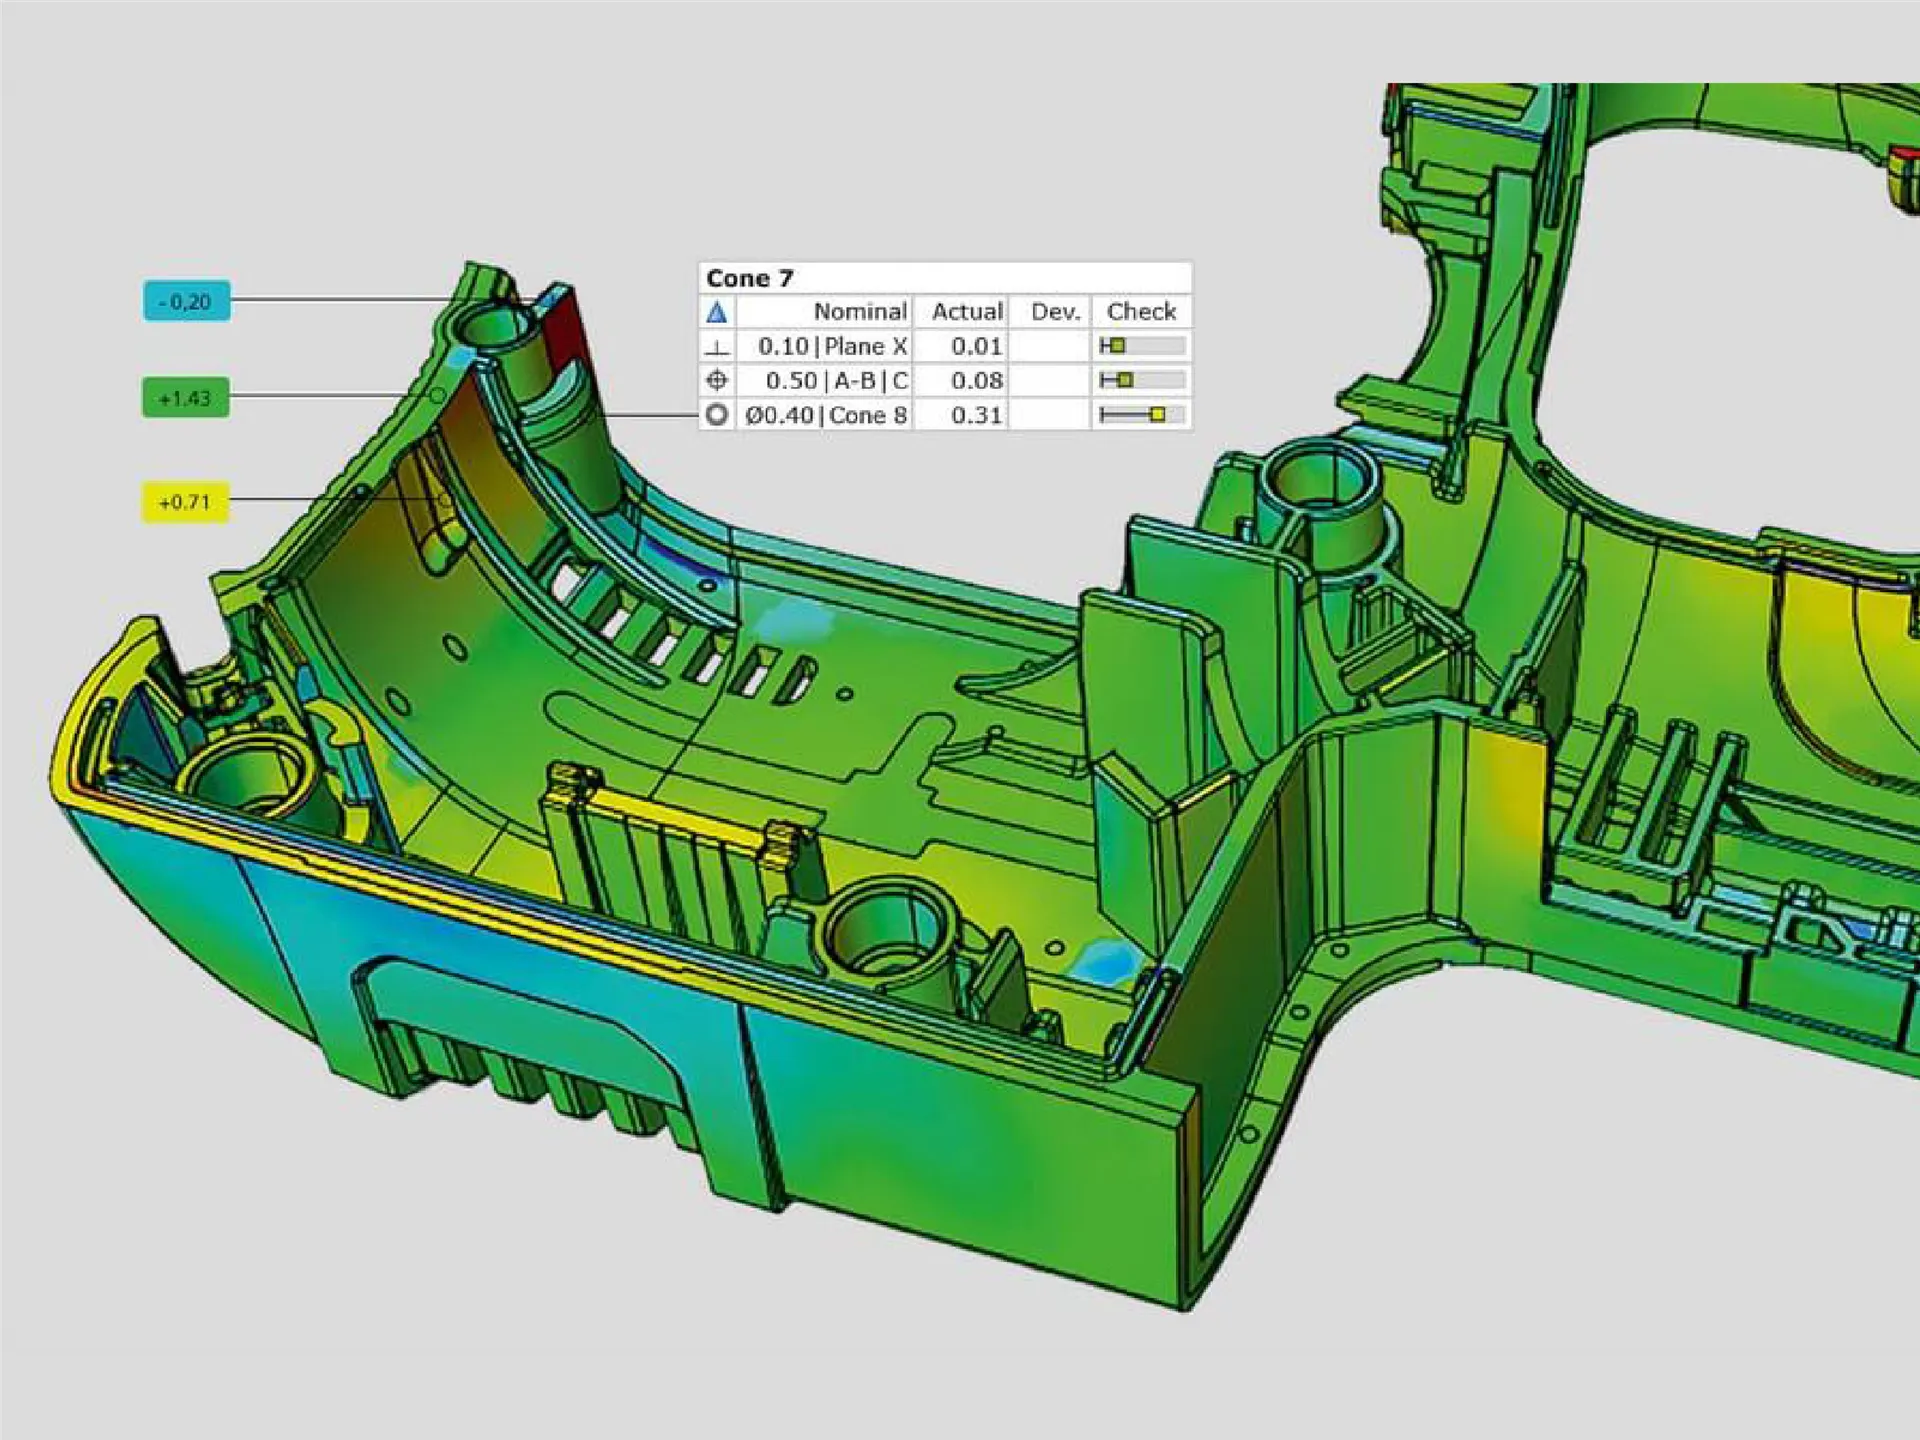Click the Actual column header
This screenshot has width=1920, height=1440.
click(x=966, y=312)
